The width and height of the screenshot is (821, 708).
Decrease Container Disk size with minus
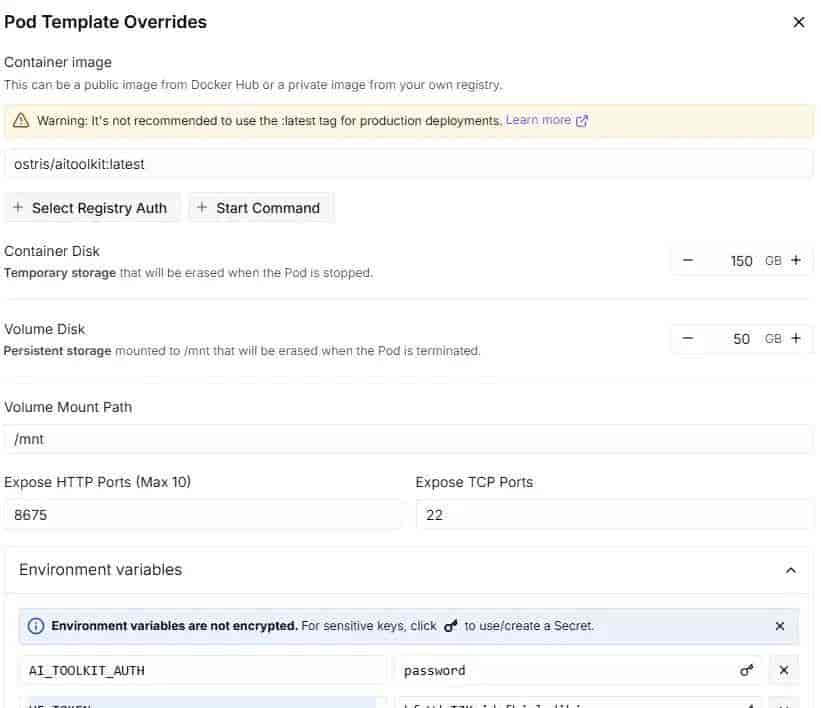click(x=688, y=260)
